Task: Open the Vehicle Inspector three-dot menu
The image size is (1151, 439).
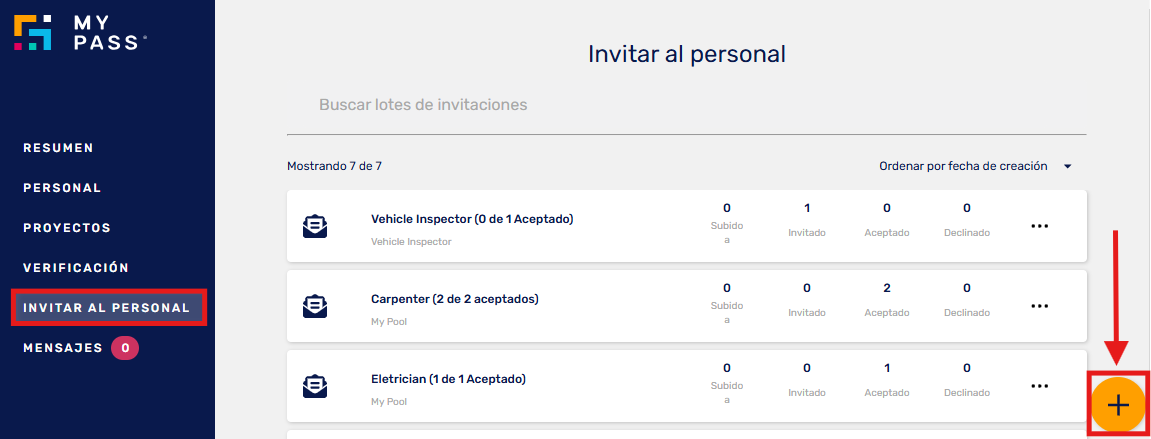Action: [x=1039, y=226]
